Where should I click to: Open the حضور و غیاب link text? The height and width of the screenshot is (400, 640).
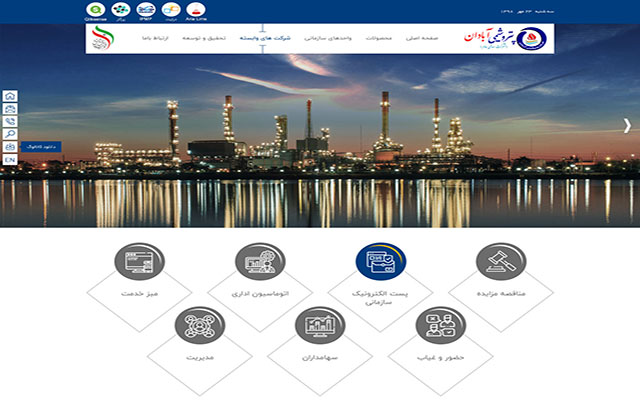click(x=441, y=358)
